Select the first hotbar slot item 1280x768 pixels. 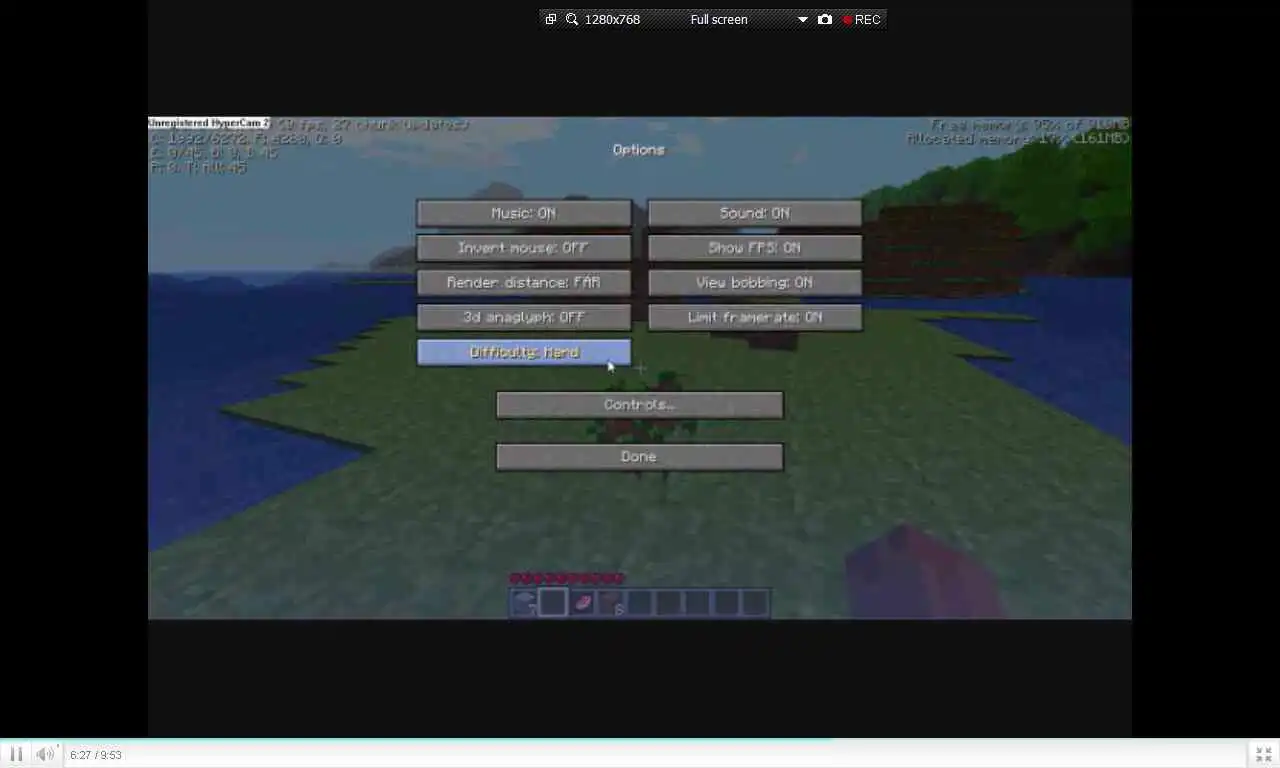pos(524,602)
